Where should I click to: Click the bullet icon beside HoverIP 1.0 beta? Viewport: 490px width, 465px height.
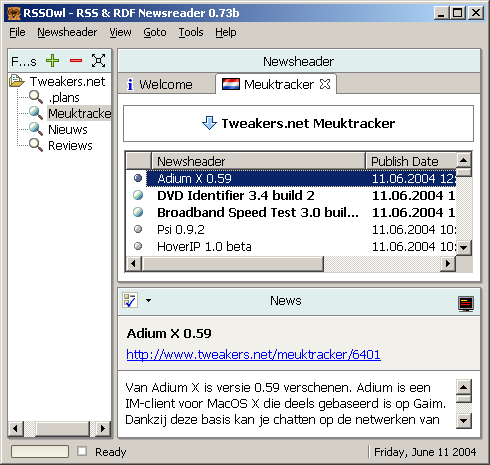click(x=138, y=246)
